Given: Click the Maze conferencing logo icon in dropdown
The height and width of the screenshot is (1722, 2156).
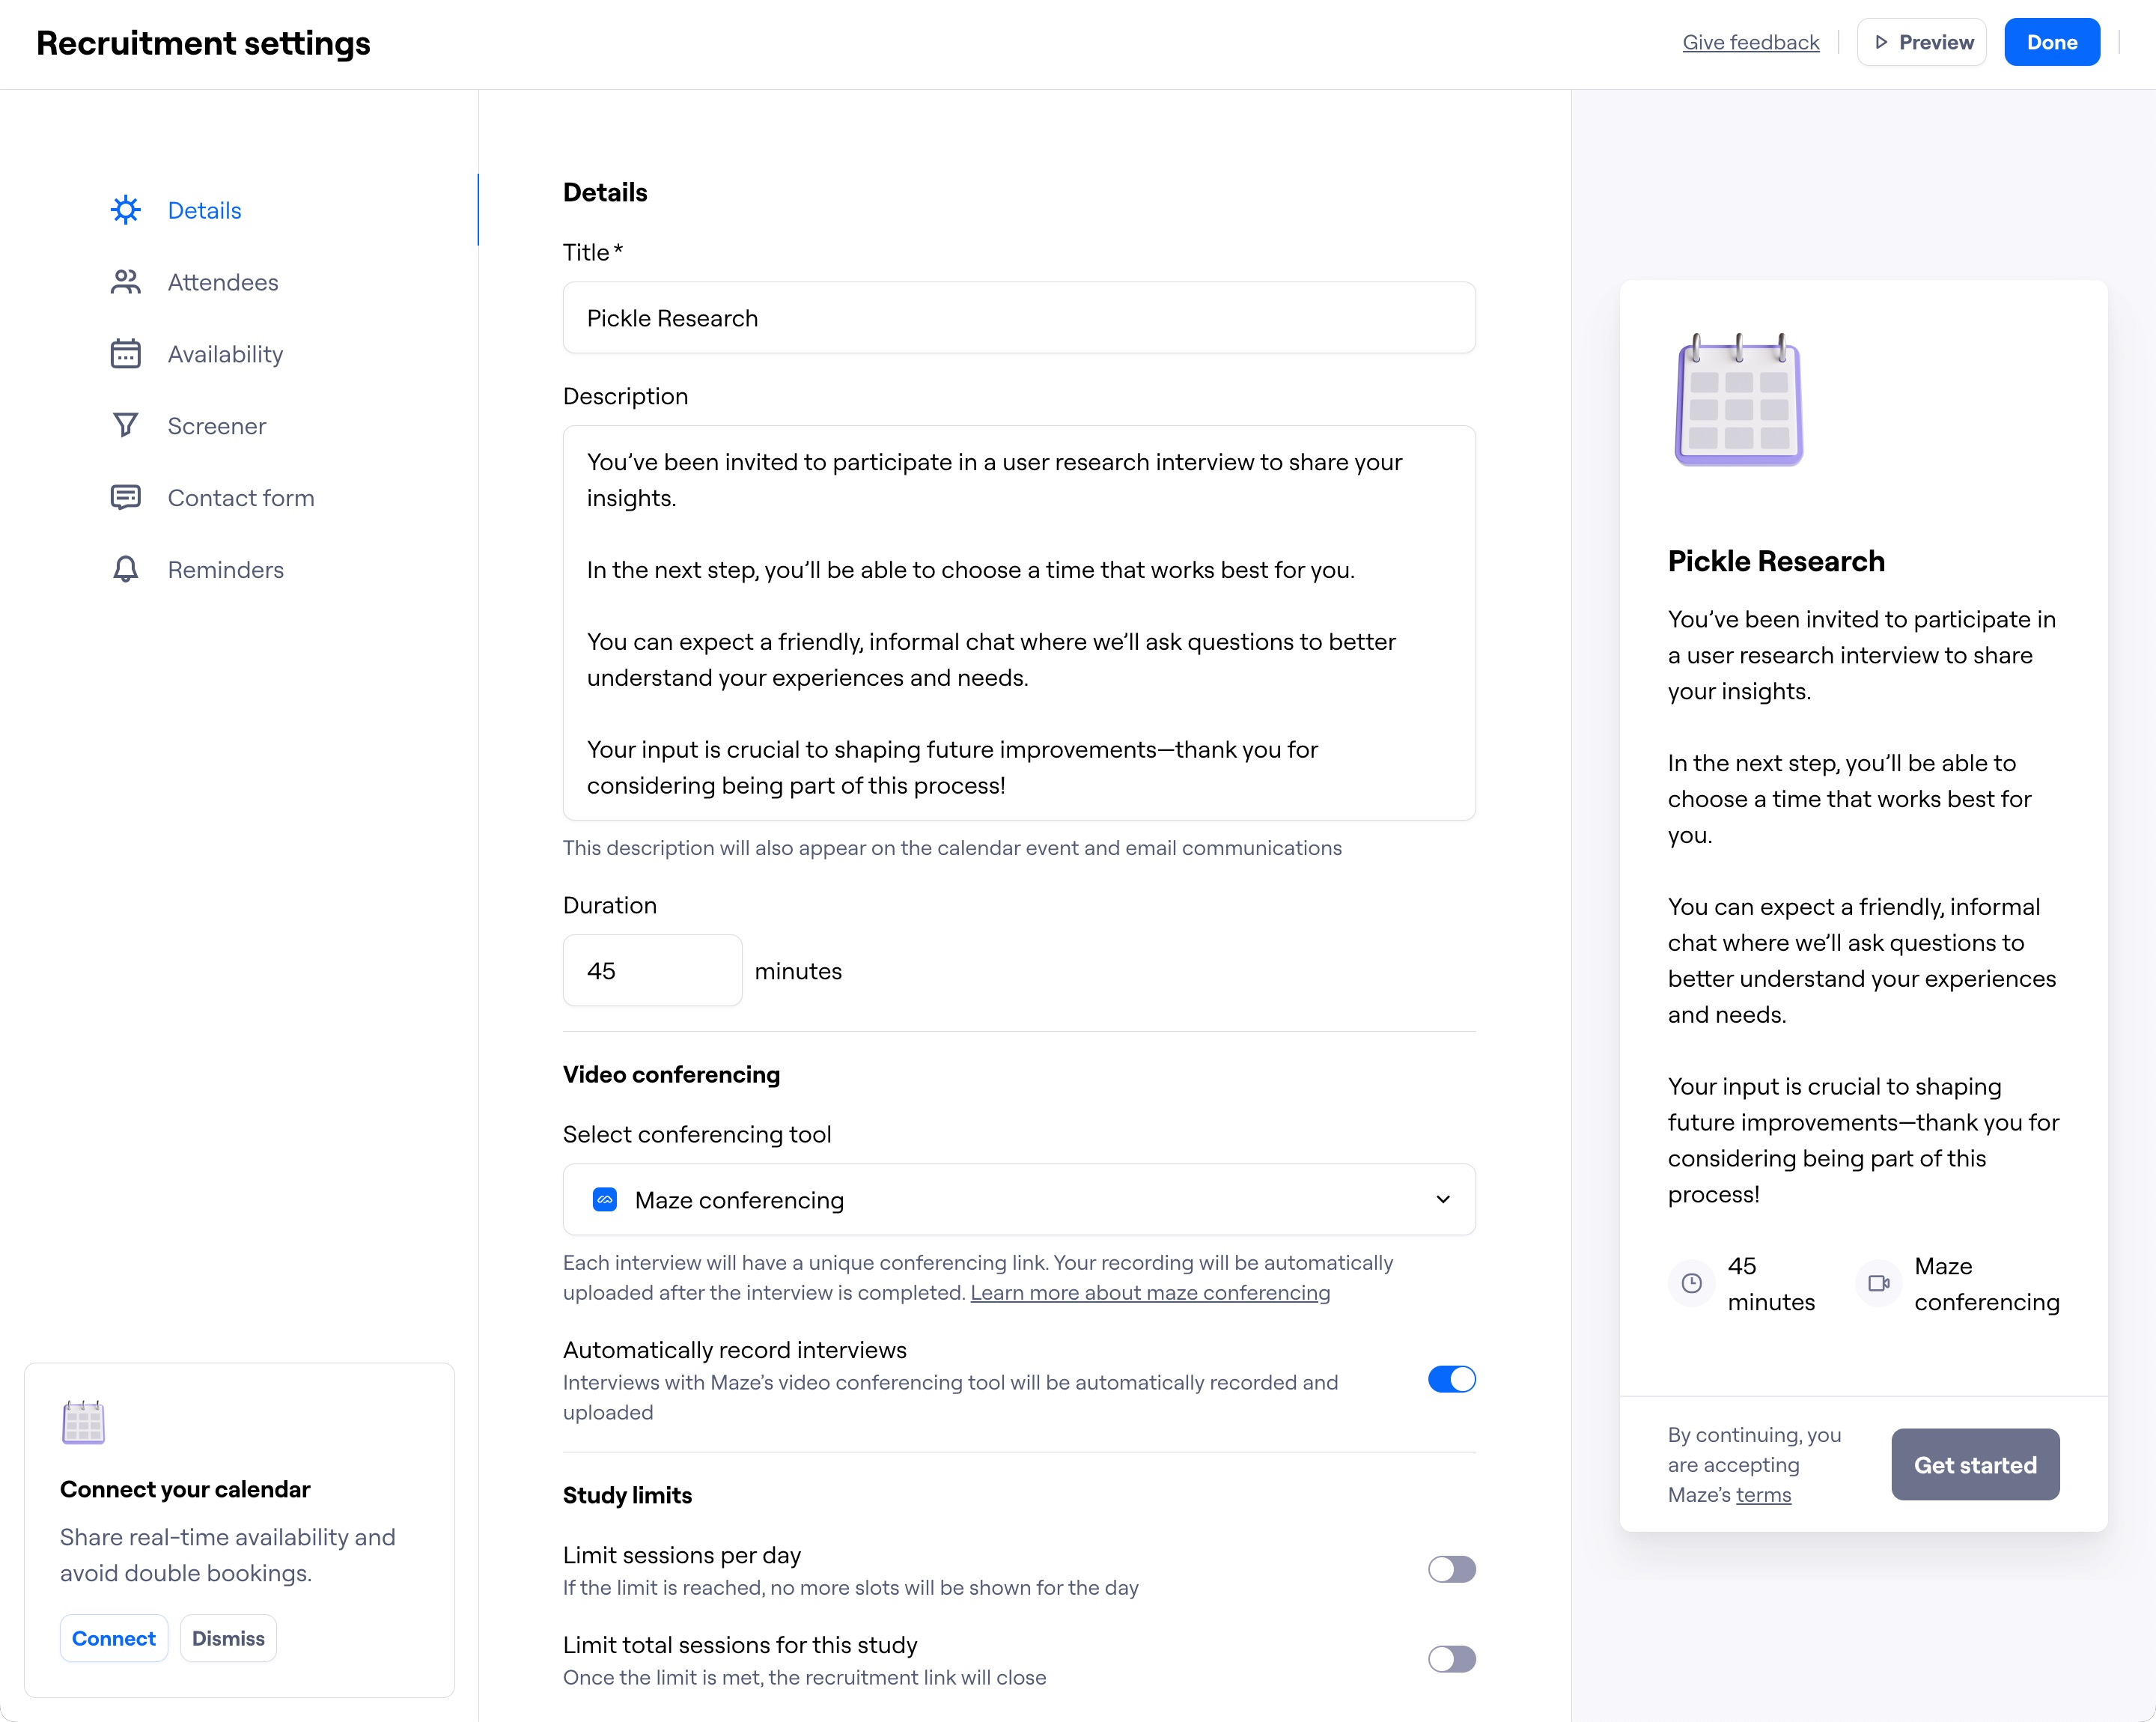Looking at the screenshot, I should (604, 1199).
